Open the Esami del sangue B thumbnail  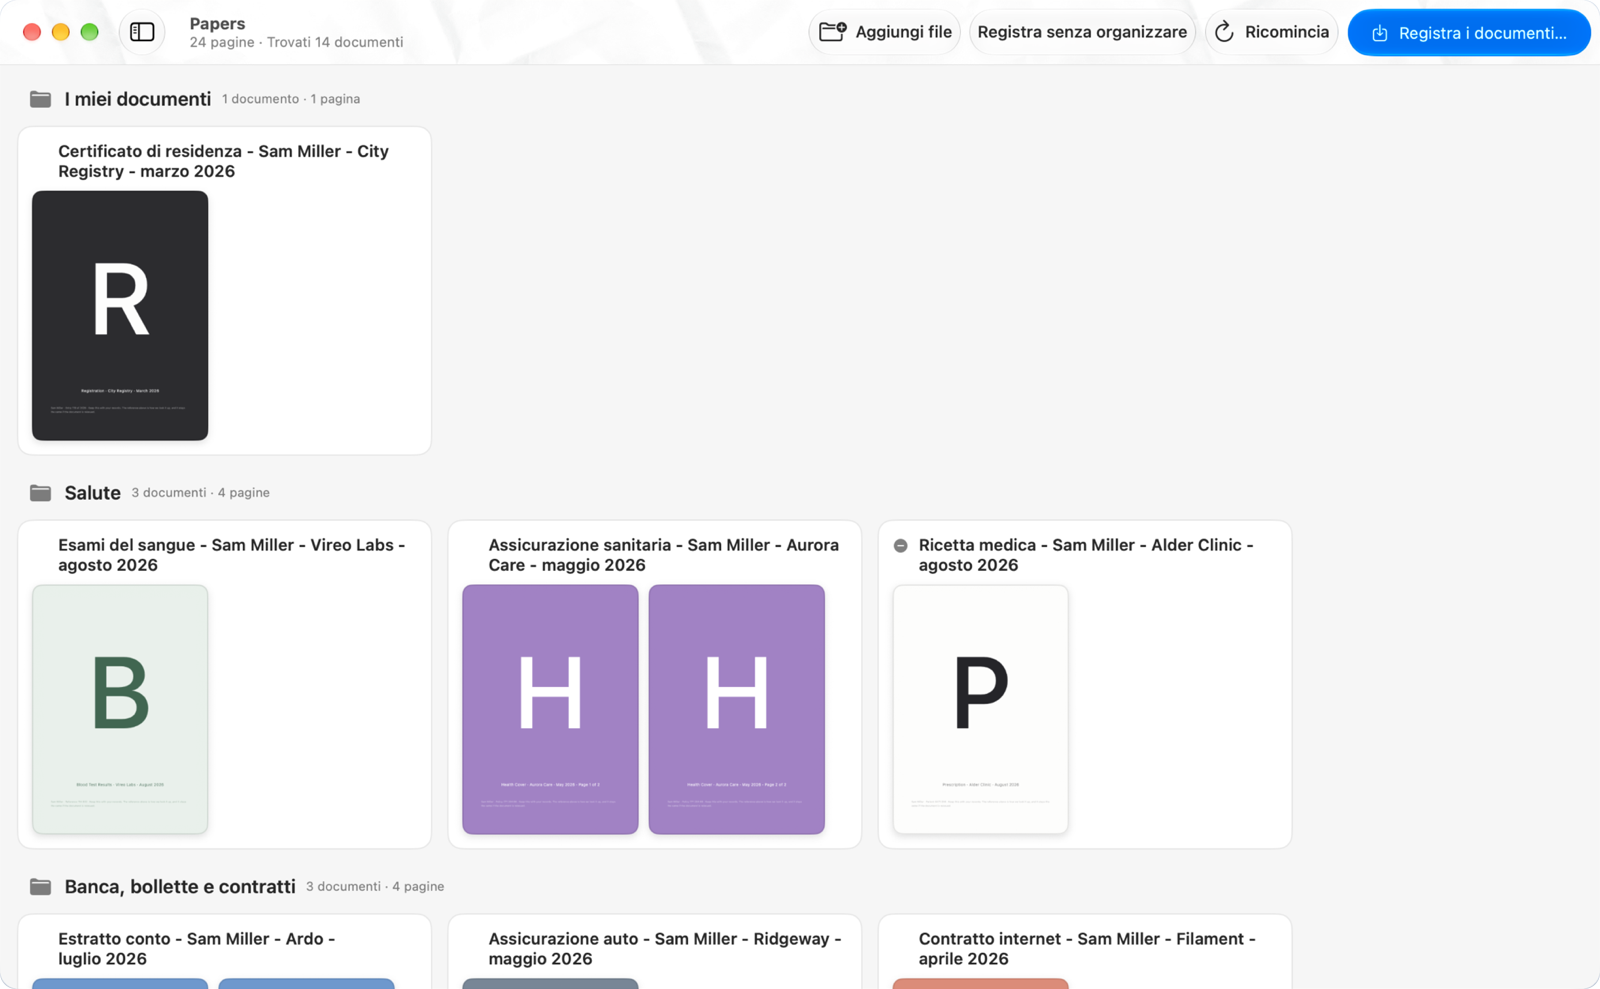pyautogui.click(x=120, y=710)
